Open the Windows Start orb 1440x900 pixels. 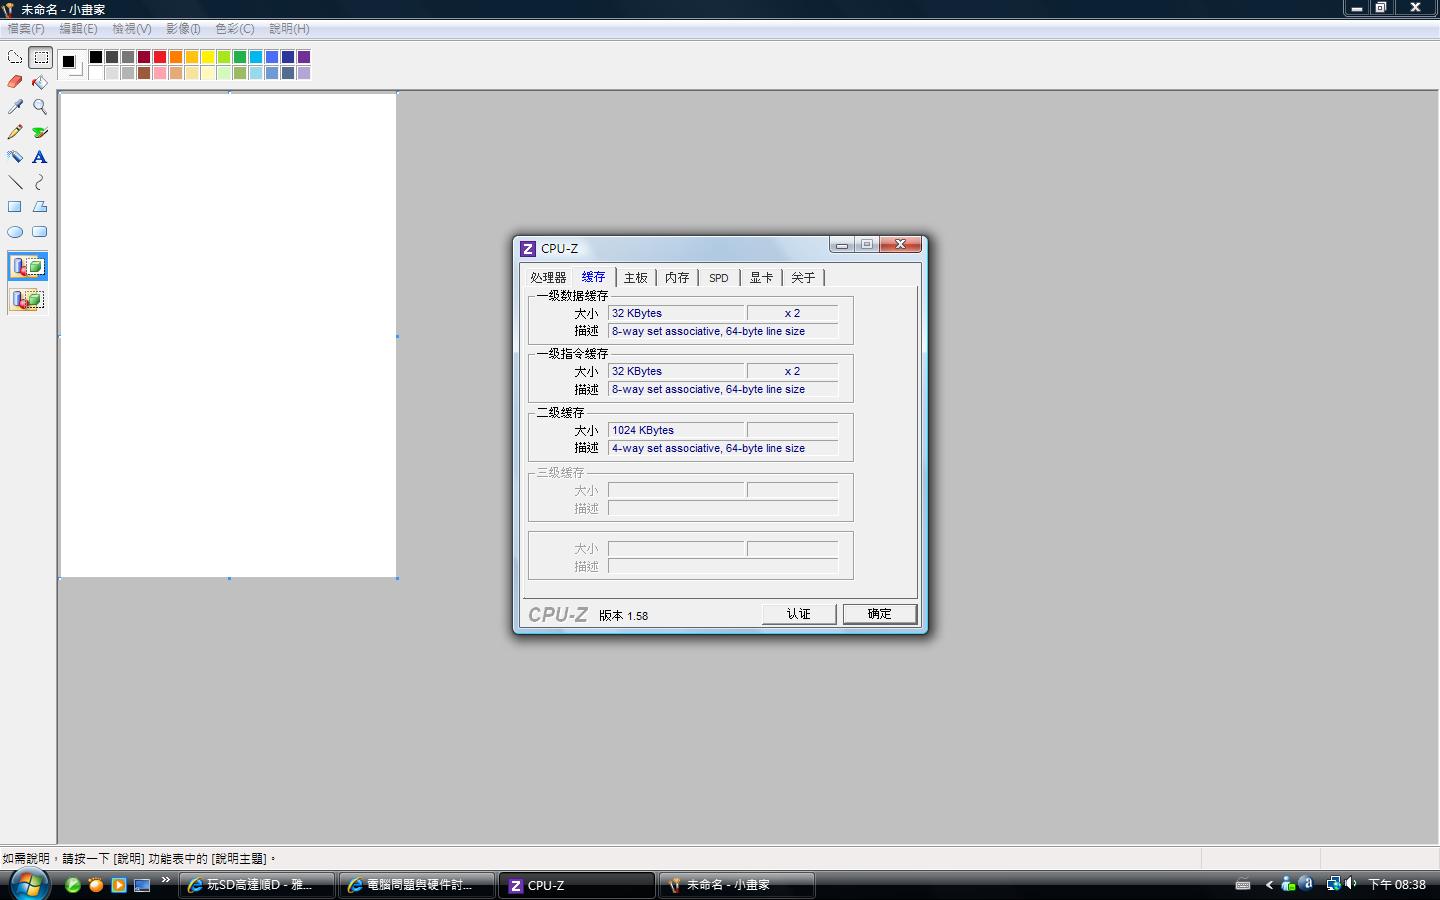[x=29, y=884]
